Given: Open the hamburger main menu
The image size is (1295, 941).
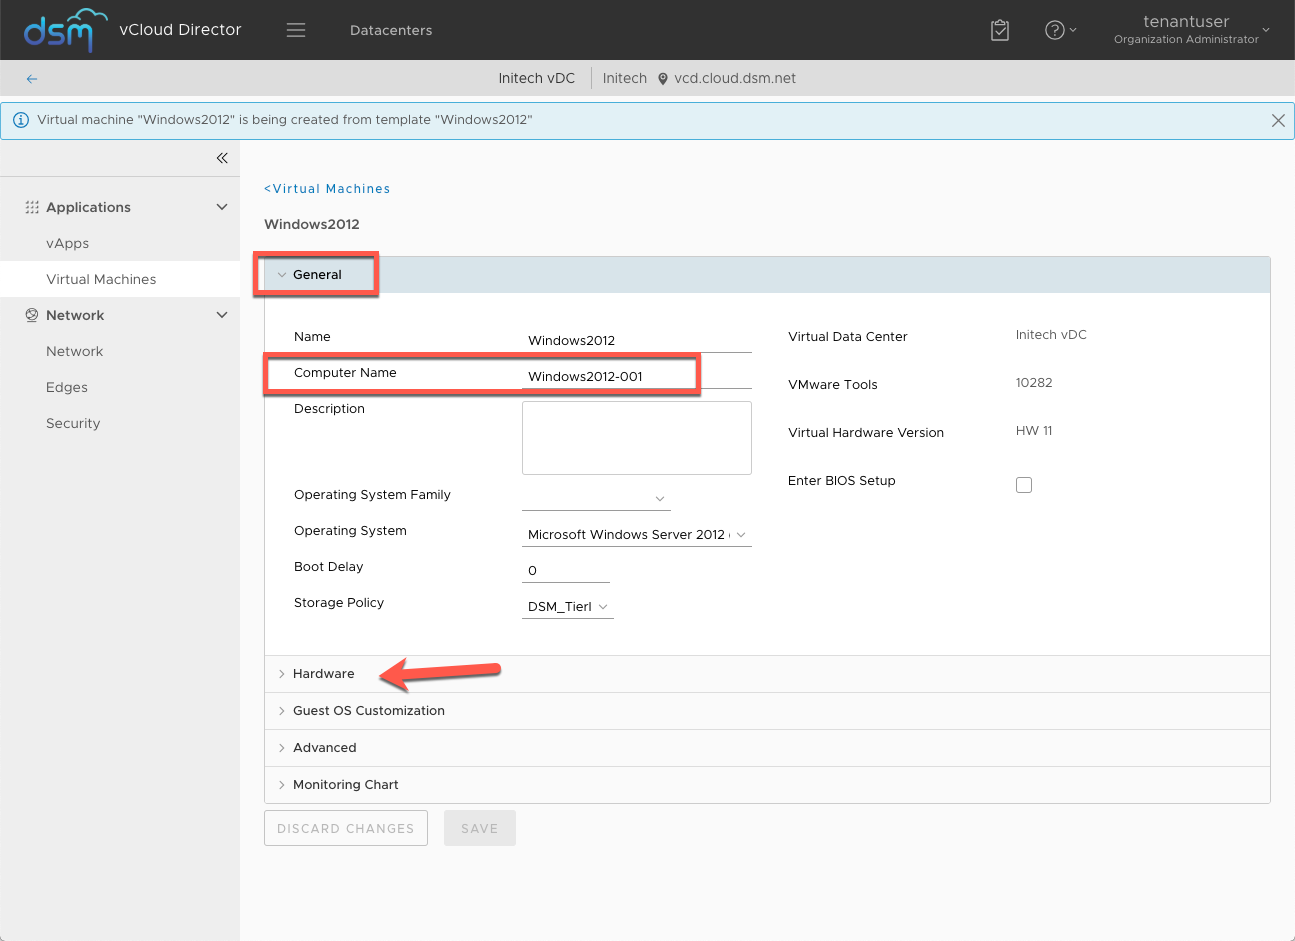Looking at the screenshot, I should 296,30.
